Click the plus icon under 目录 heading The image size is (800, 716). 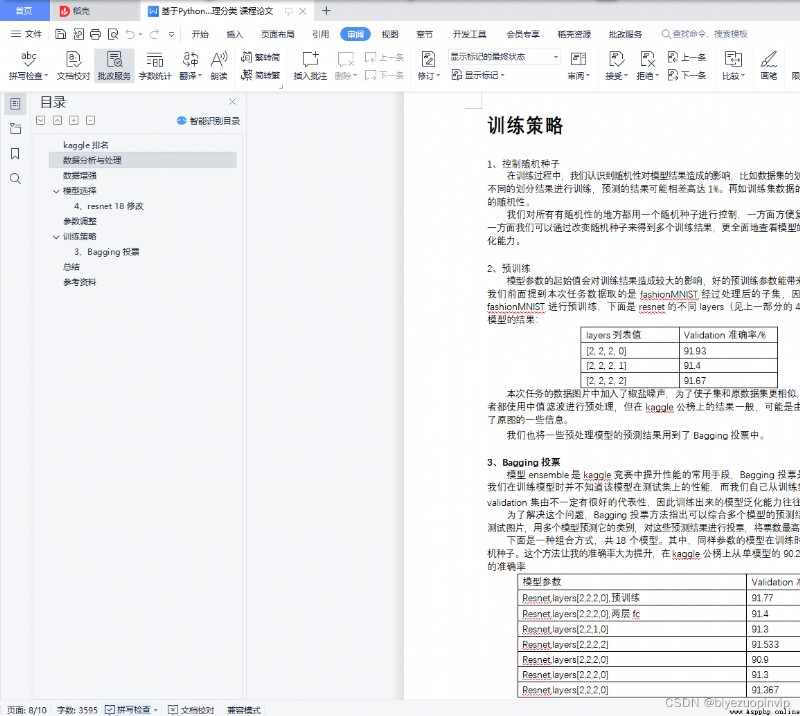[74, 120]
